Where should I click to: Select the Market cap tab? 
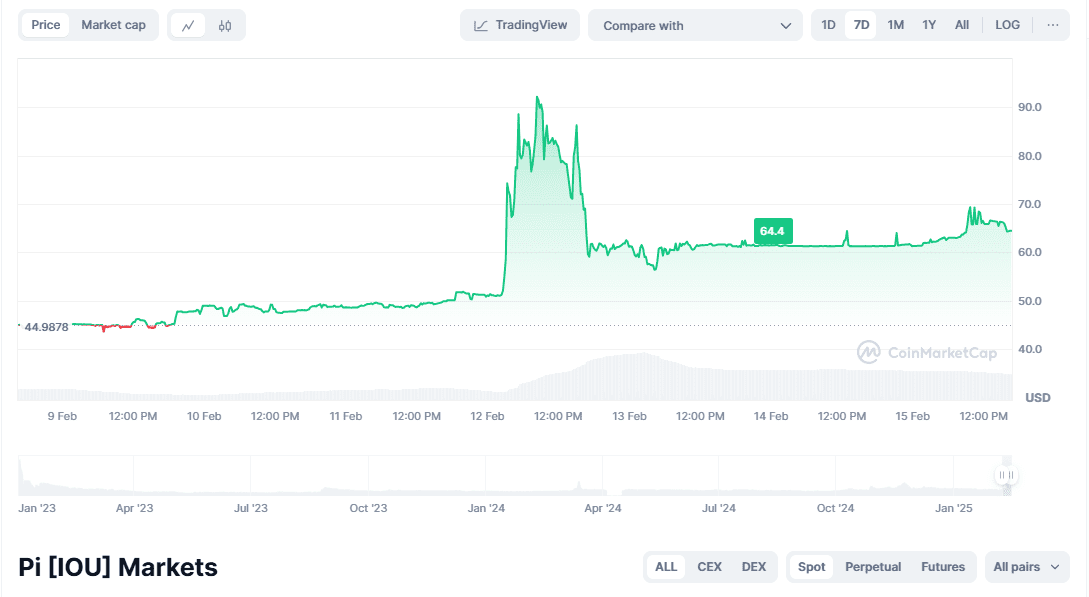pos(113,25)
